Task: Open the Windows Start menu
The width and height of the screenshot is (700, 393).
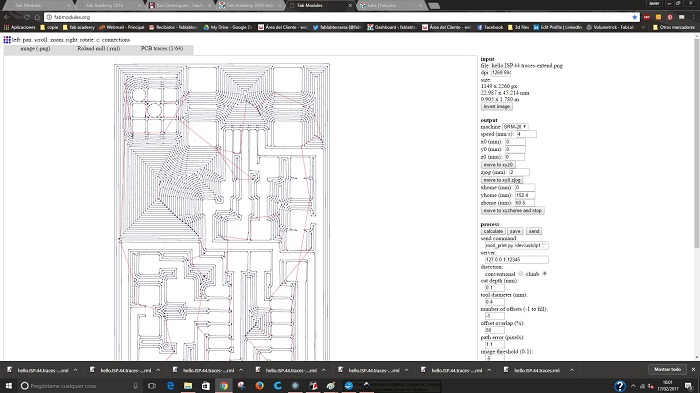Action: point(9,385)
